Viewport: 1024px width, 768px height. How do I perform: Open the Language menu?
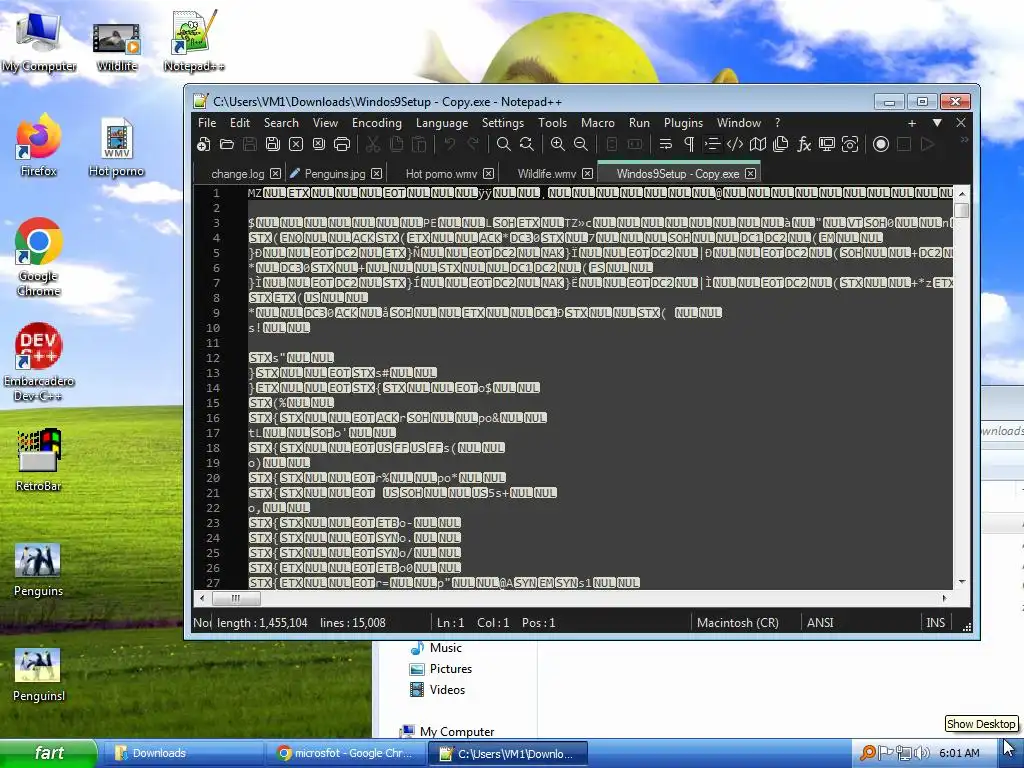click(442, 123)
